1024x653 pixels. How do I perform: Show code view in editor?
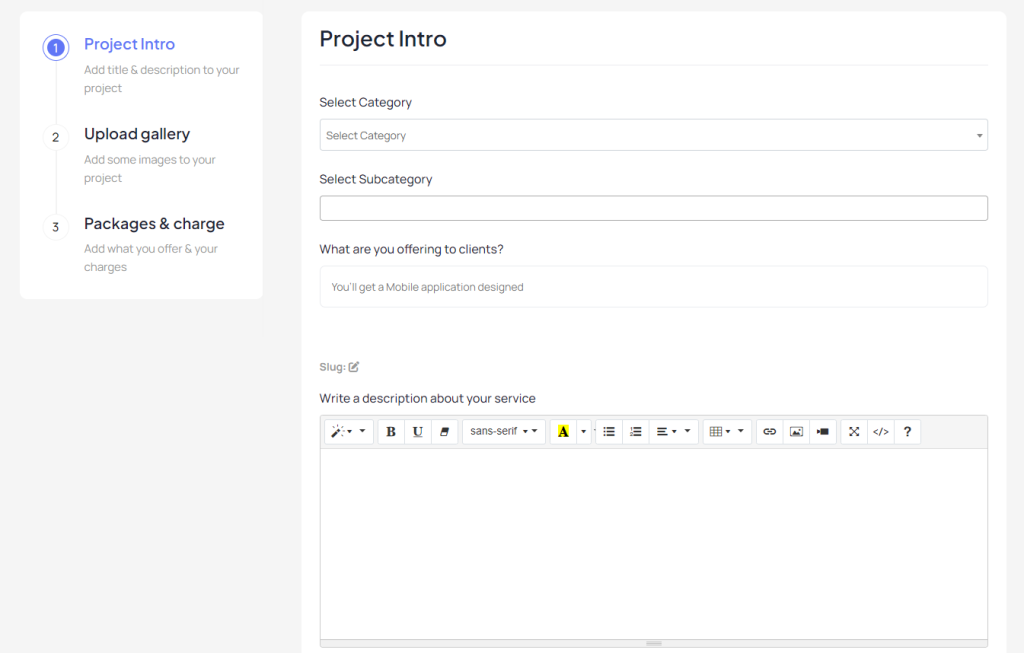tap(880, 432)
